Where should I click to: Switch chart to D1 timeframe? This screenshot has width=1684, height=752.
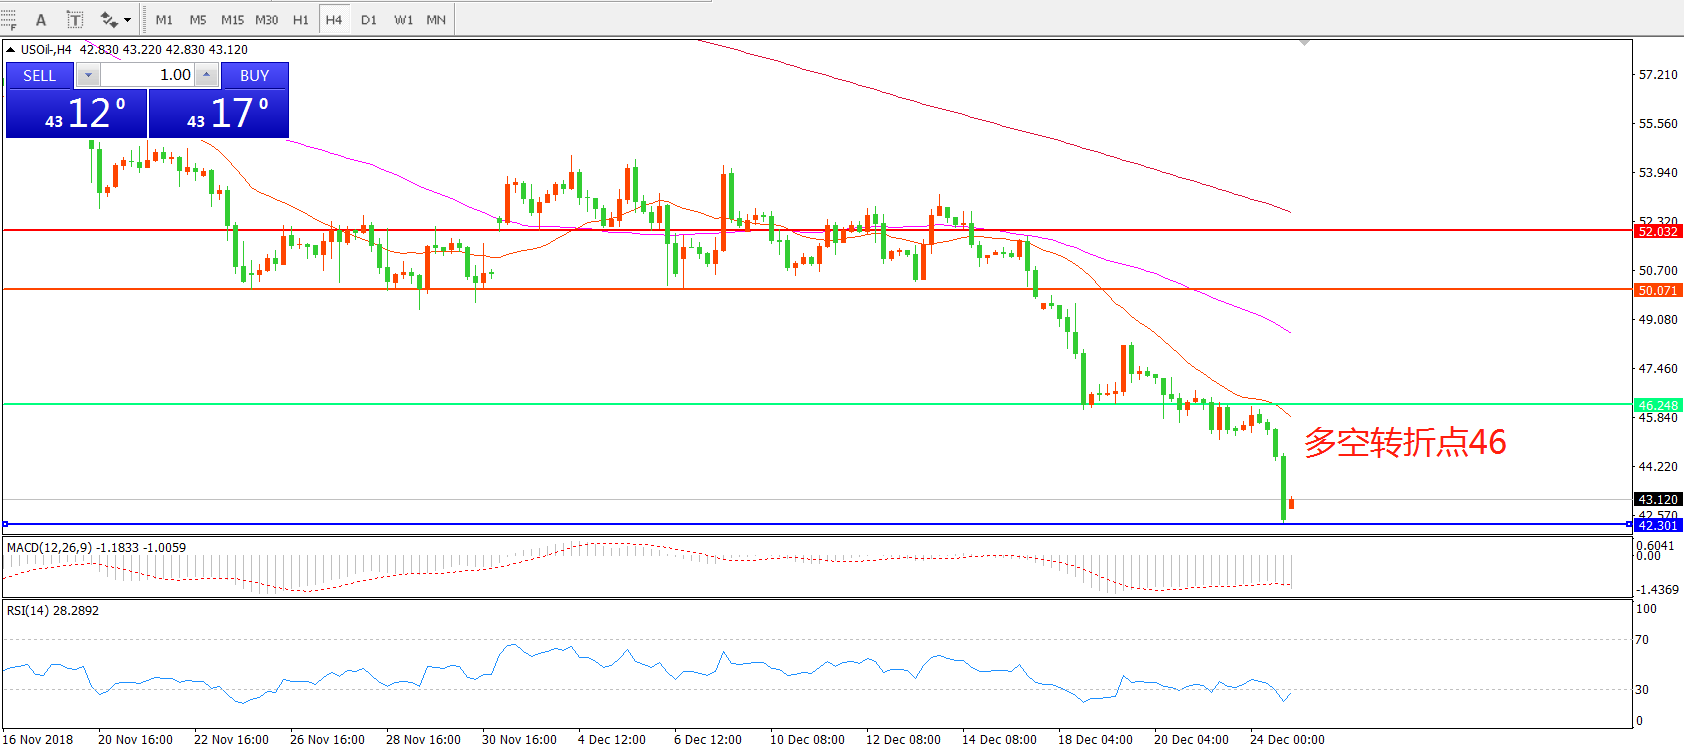[x=369, y=19]
